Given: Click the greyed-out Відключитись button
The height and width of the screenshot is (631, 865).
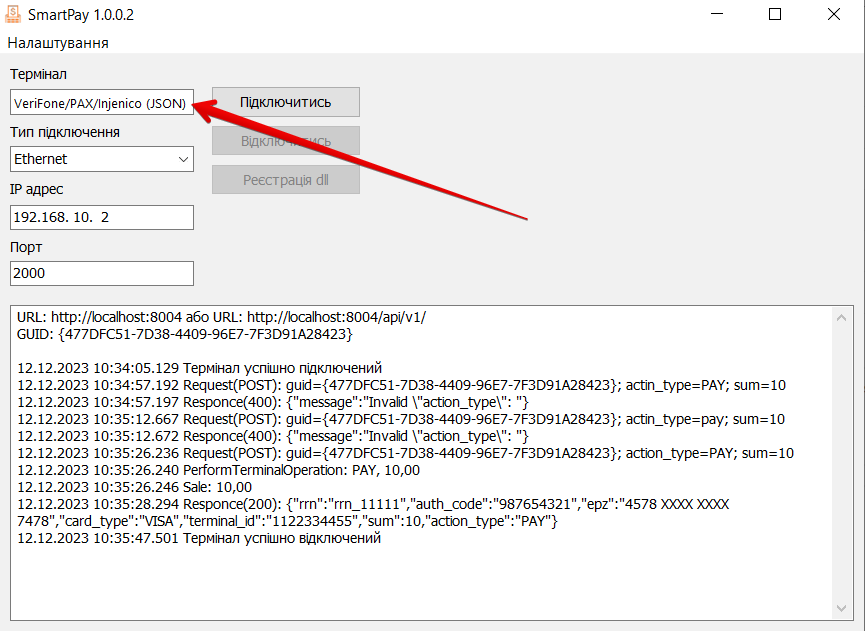Looking at the screenshot, I should [x=285, y=141].
